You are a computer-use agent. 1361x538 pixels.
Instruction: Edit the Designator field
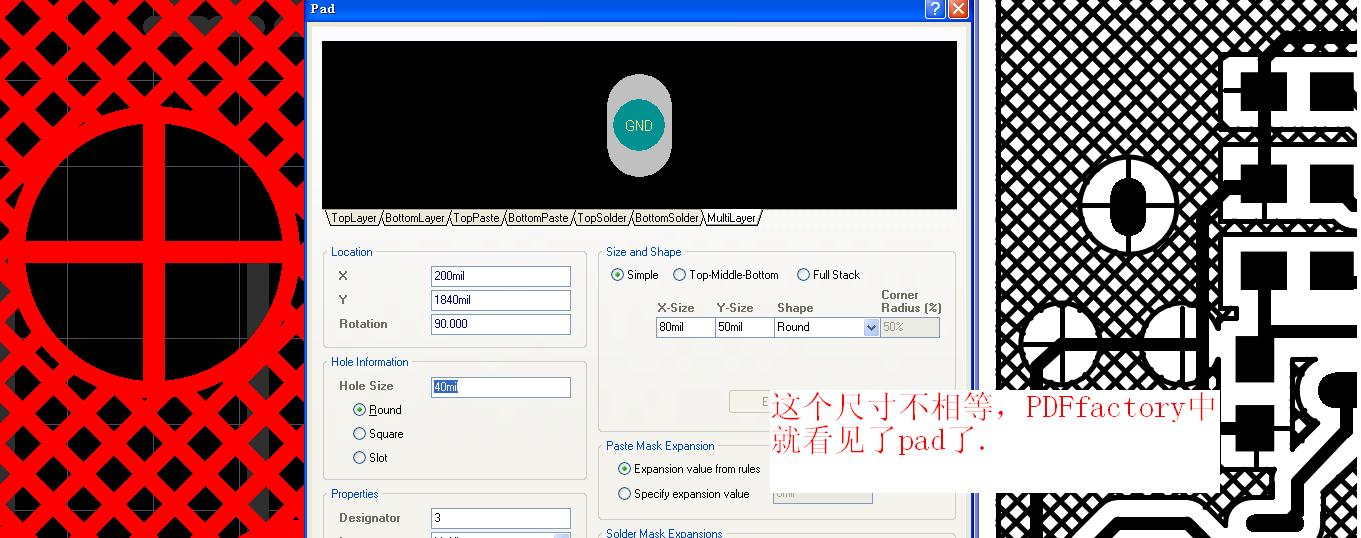pyautogui.click(x=501, y=518)
